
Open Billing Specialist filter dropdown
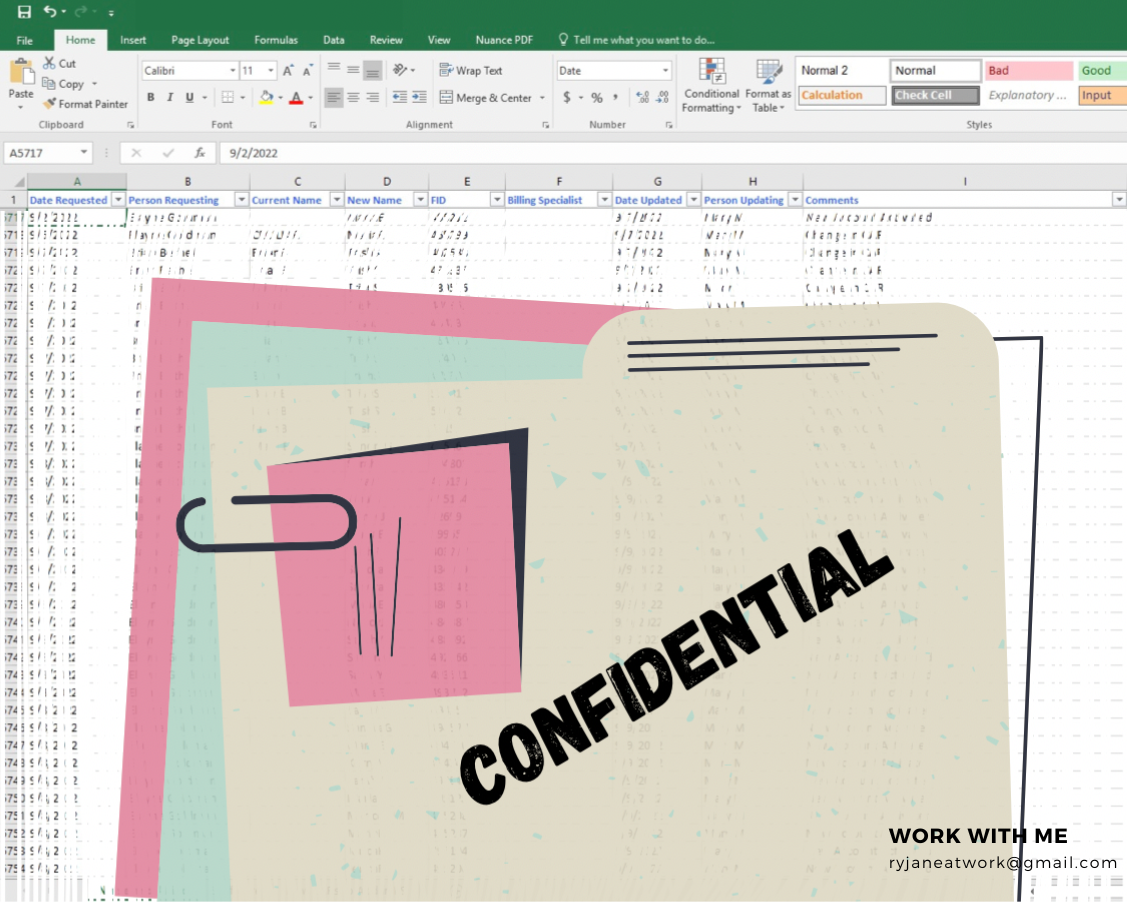click(x=604, y=200)
